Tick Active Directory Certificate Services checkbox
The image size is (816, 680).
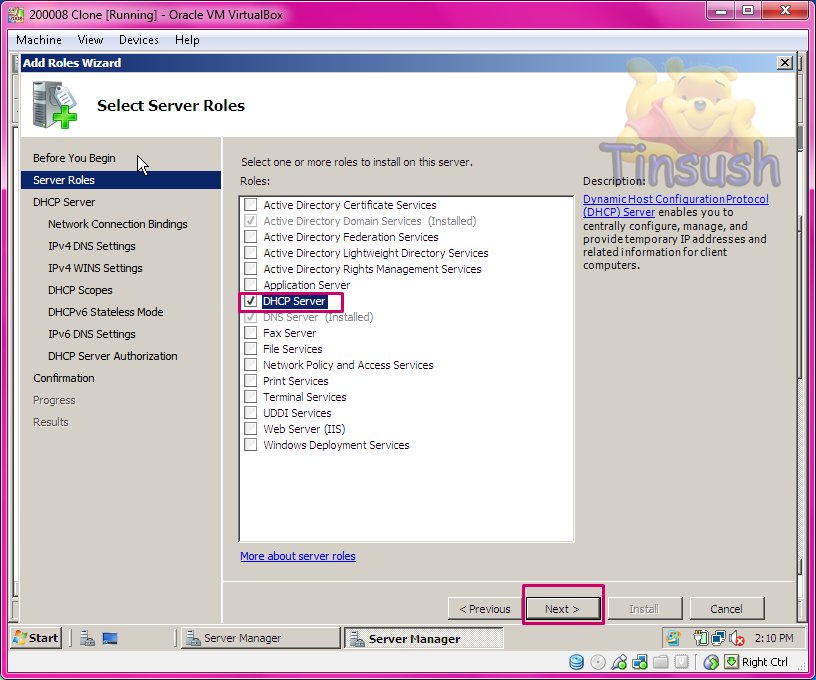(251, 204)
